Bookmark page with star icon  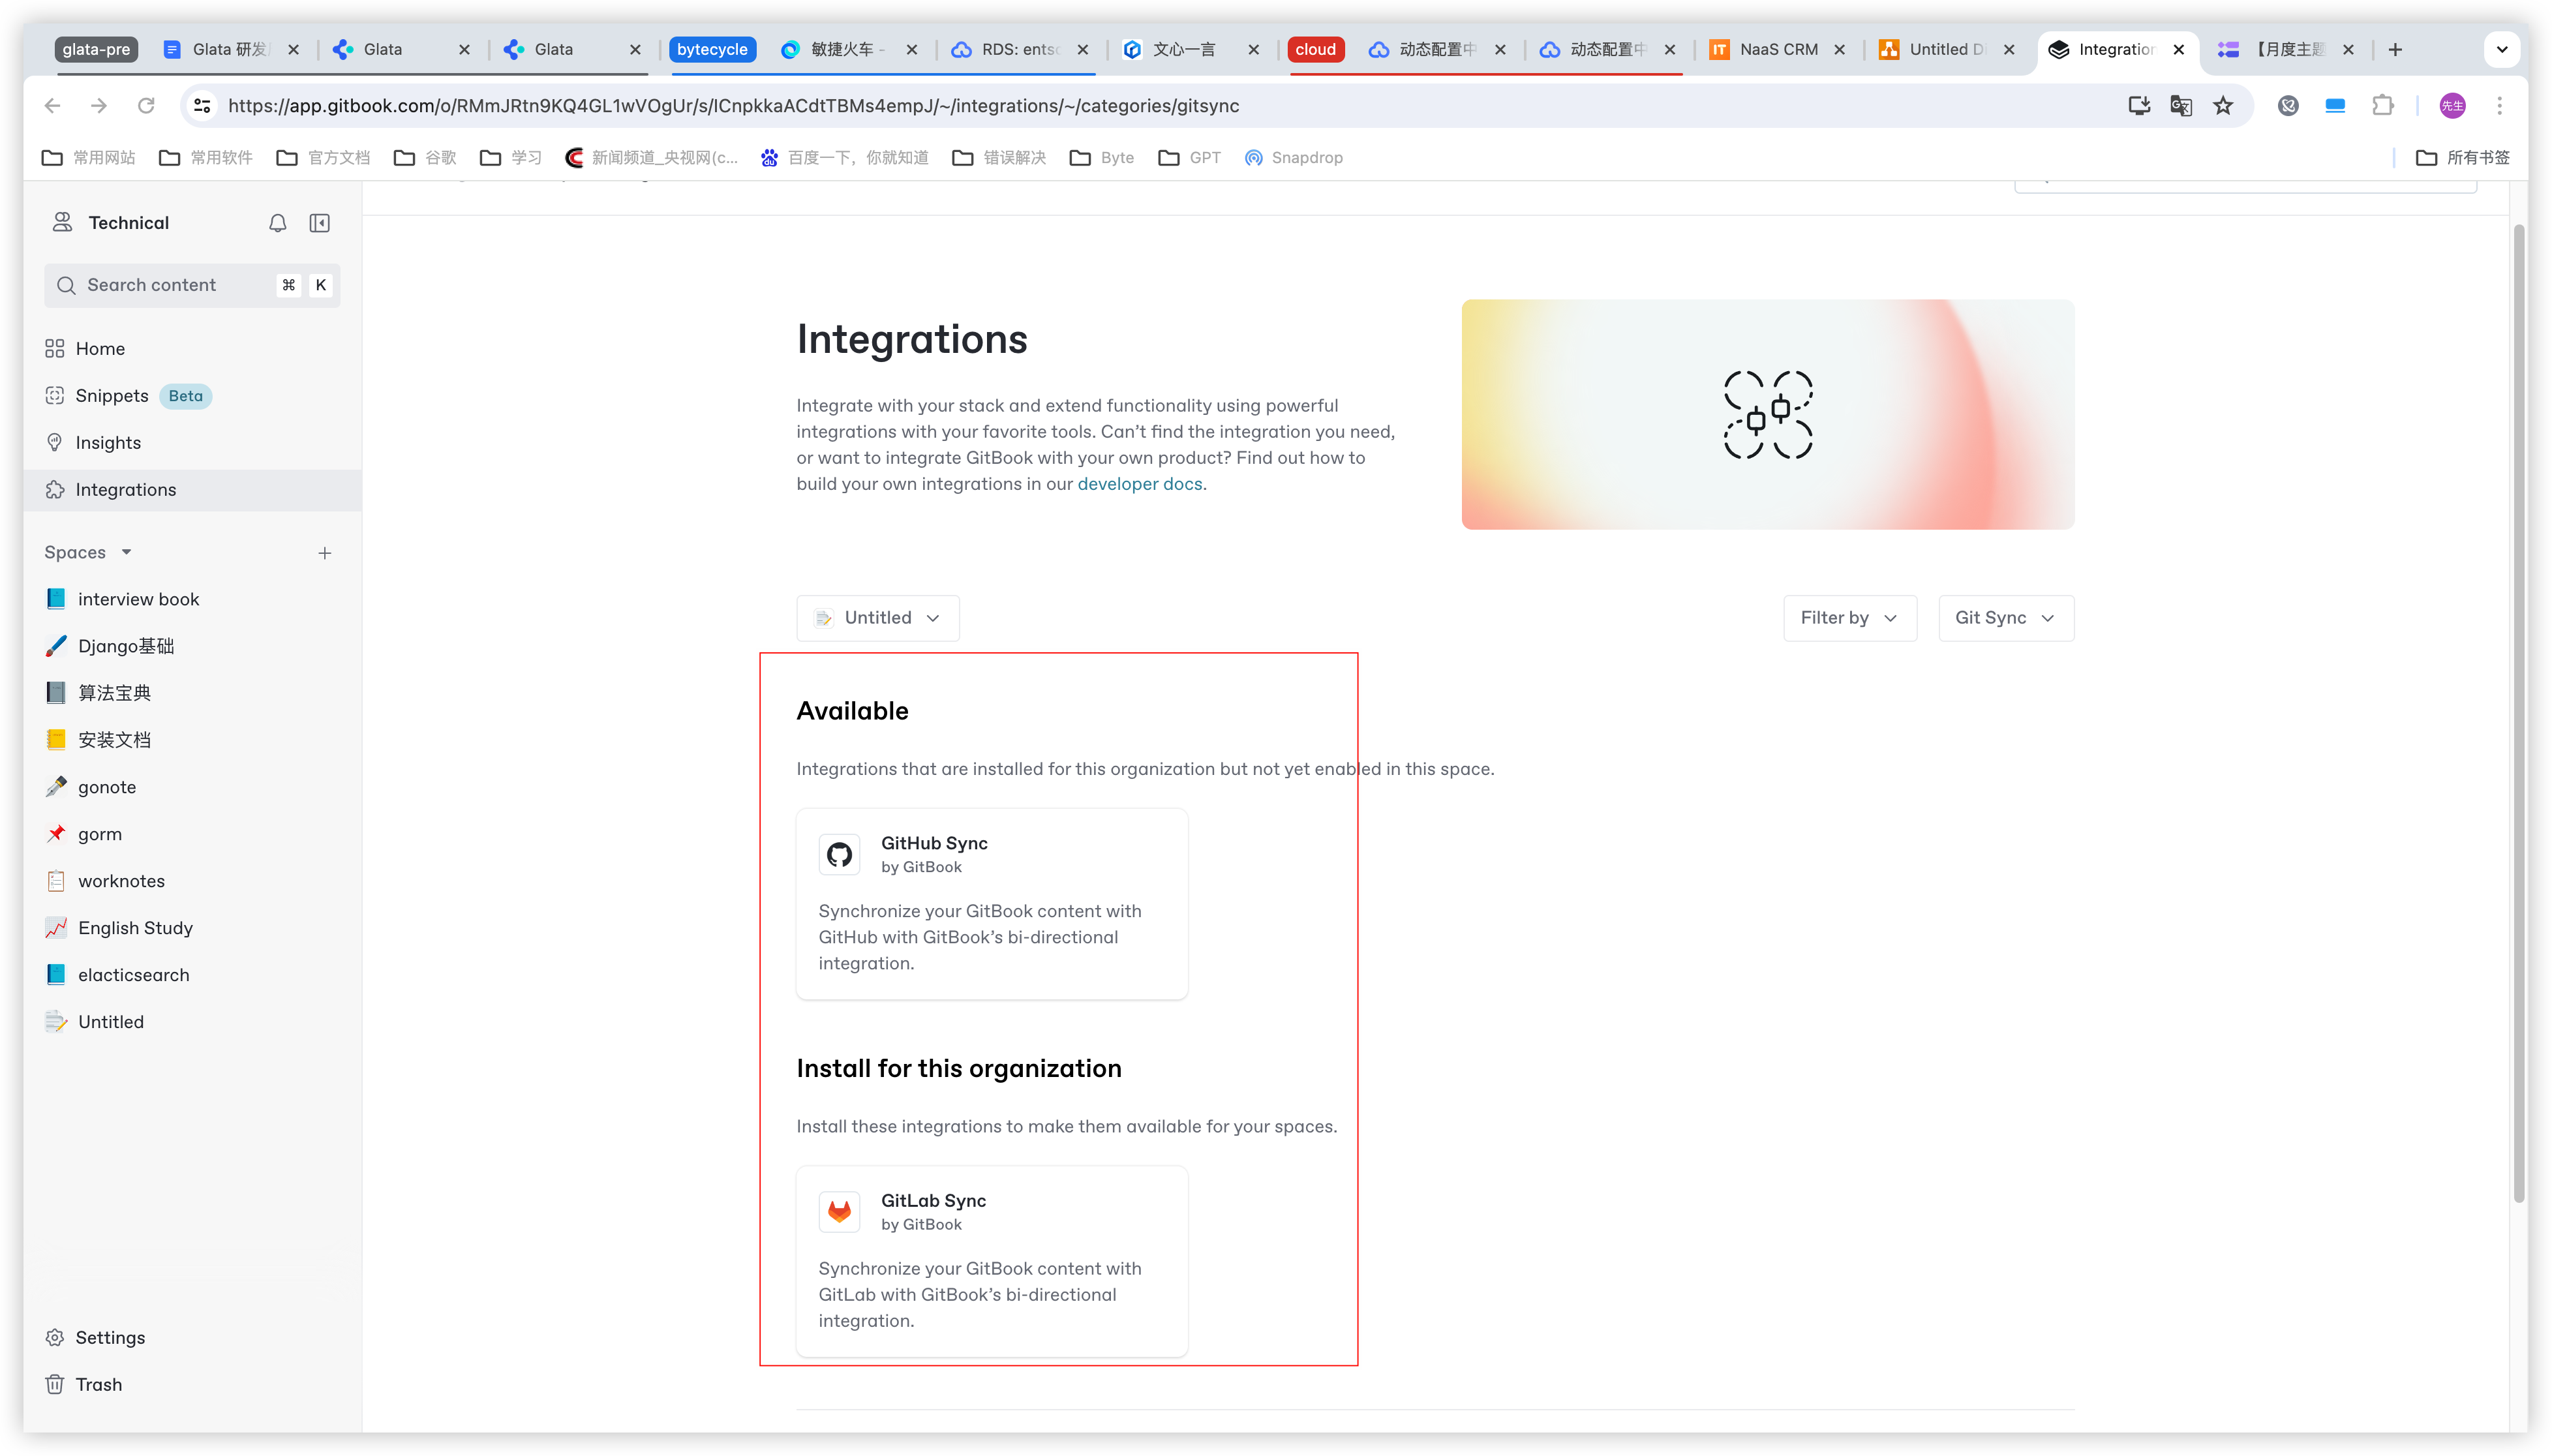2222,106
